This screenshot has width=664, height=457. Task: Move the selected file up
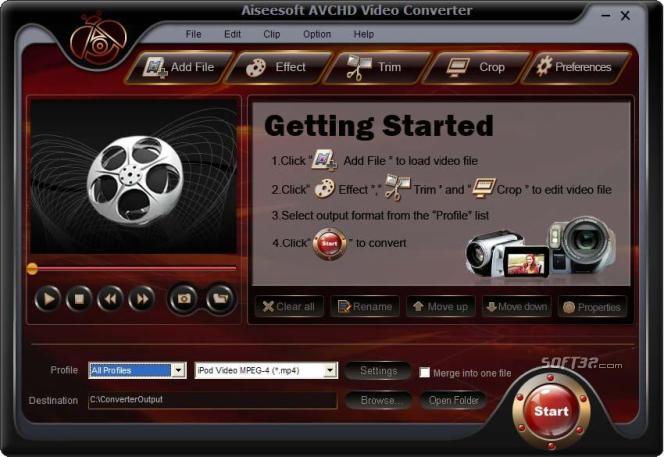pos(441,307)
